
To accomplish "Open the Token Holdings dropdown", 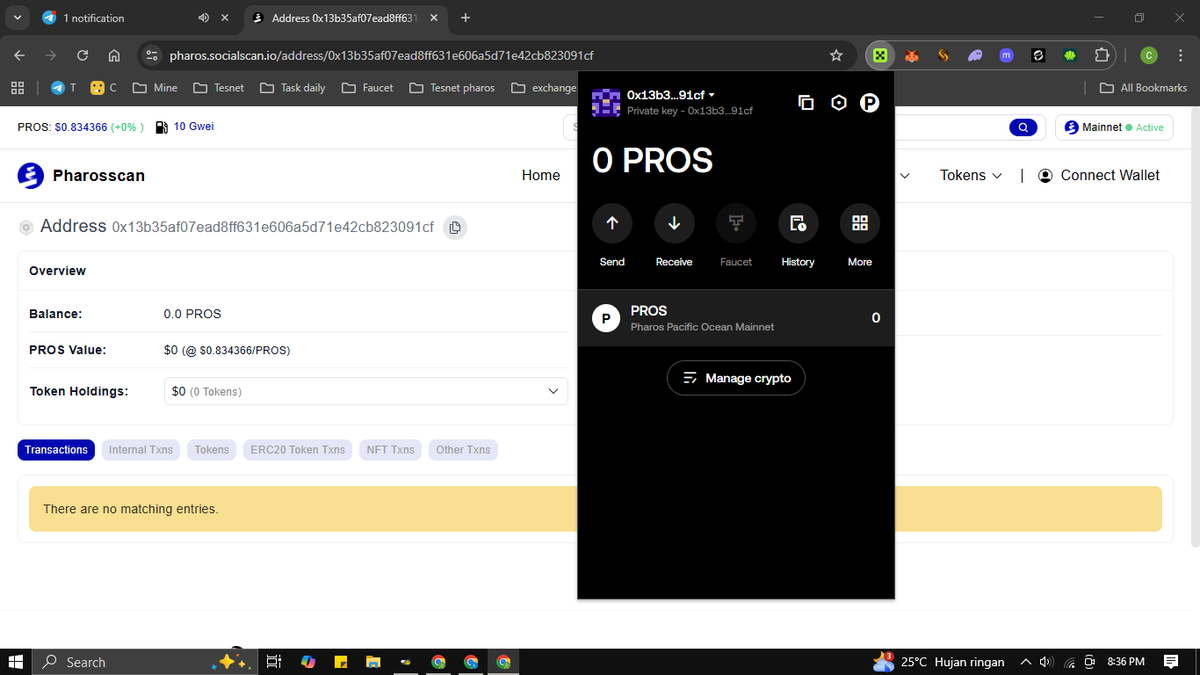I will pyautogui.click(x=365, y=391).
